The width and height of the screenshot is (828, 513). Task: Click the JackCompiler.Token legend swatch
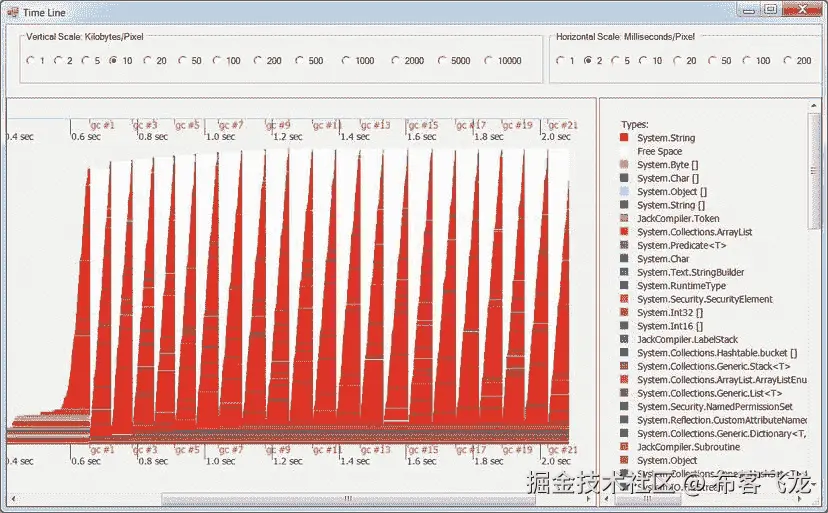pyautogui.click(x=624, y=218)
